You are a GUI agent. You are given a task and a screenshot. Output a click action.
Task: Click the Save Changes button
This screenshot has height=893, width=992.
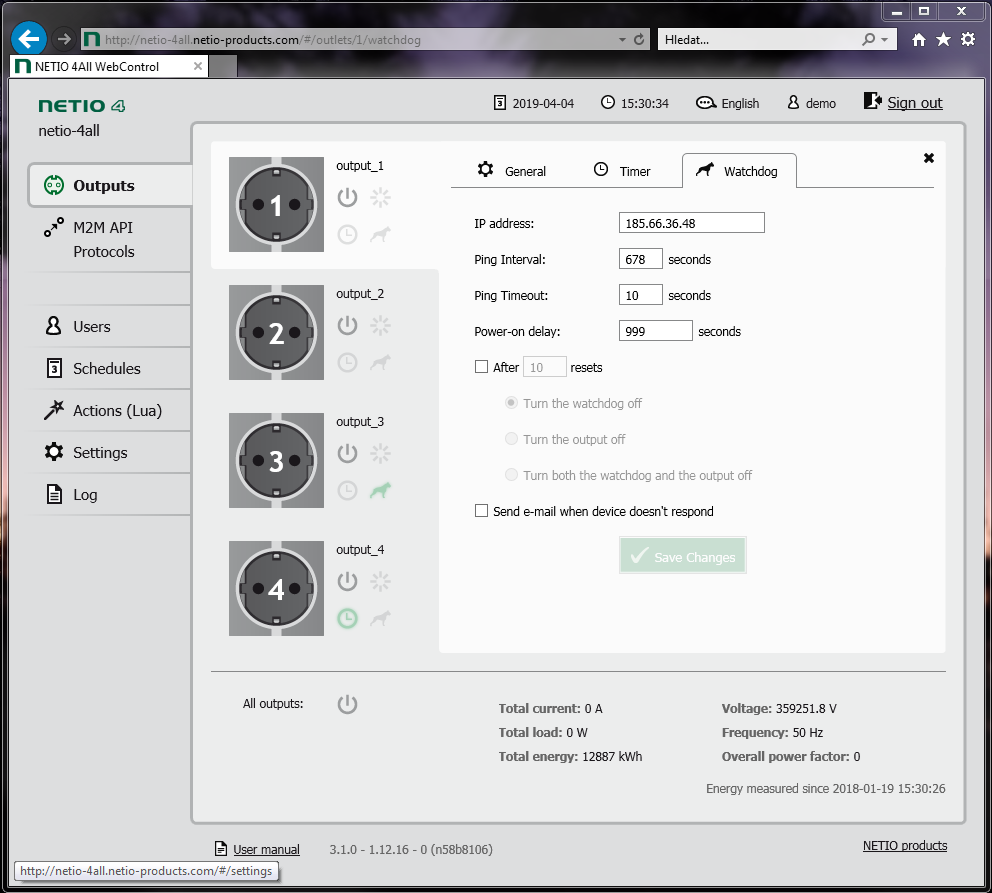click(x=683, y=557)
